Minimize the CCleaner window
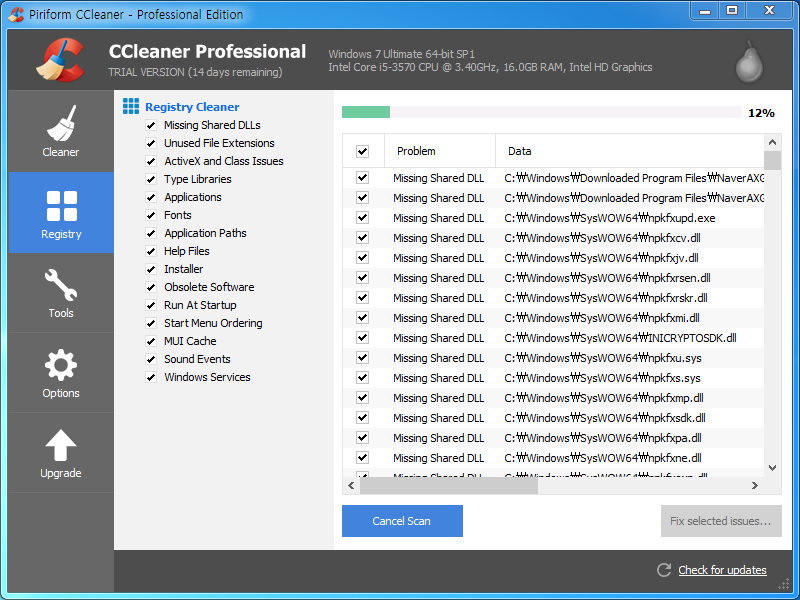Image resolution: width=800 pixels, height=600 pixels. [705, 11]
